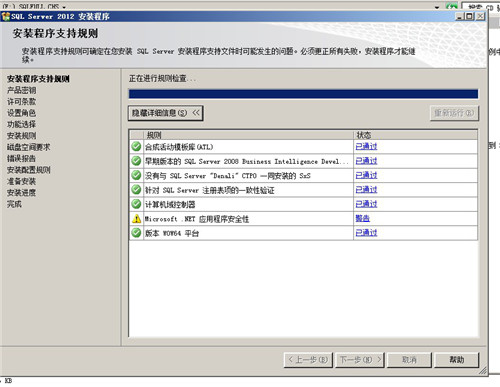This screenshot has width=500, height=387.
Task: Click 下一步 button
Action: coord(360,360)
